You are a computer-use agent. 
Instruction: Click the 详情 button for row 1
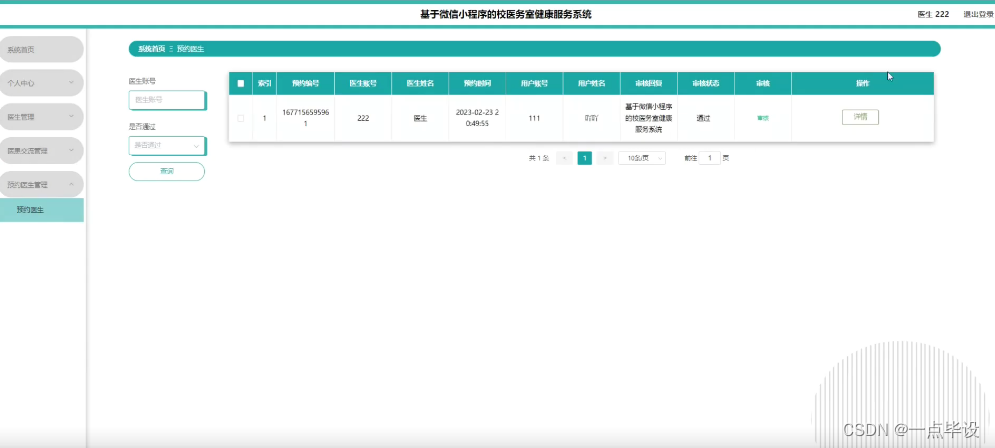[x=860, y=117]
